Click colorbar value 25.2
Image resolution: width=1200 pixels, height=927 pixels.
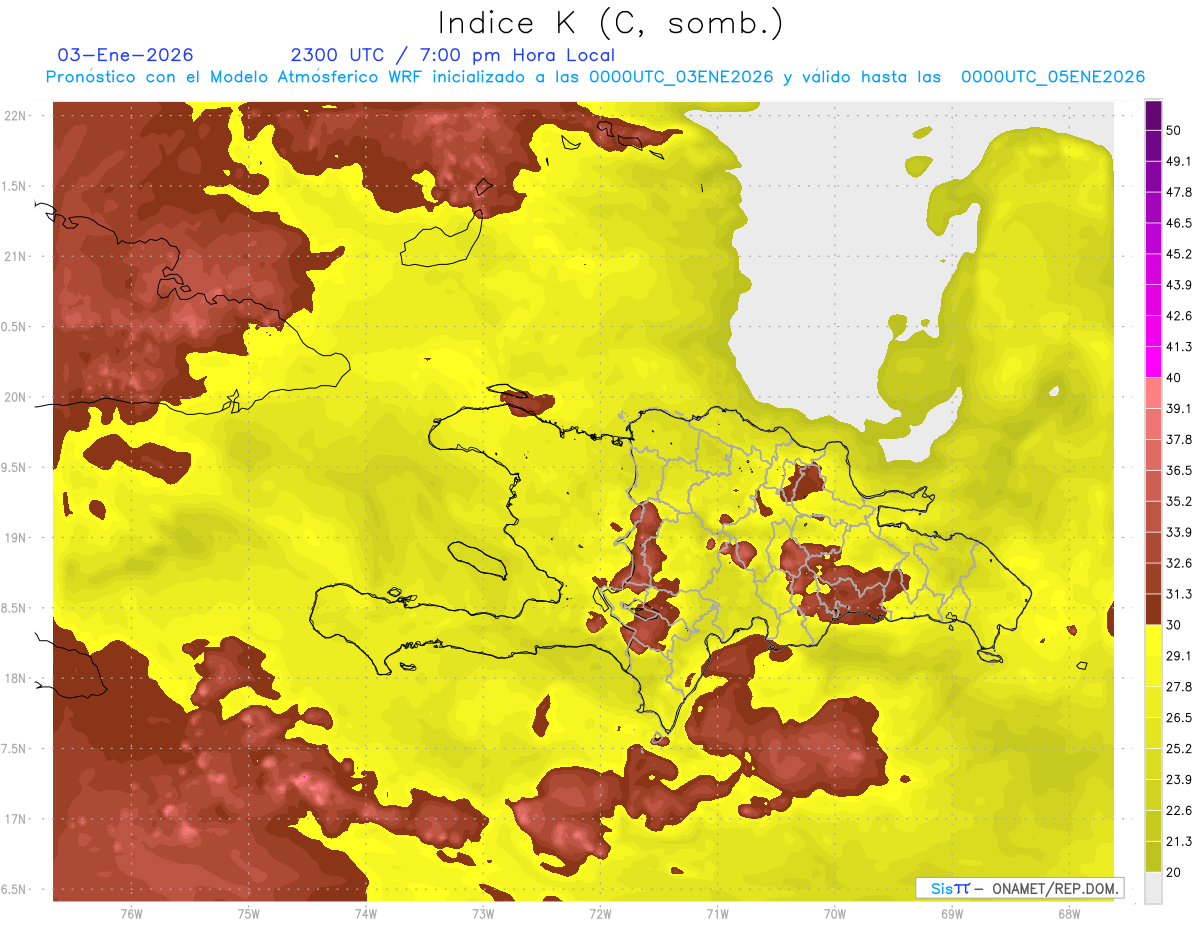tap(1178, 749)
